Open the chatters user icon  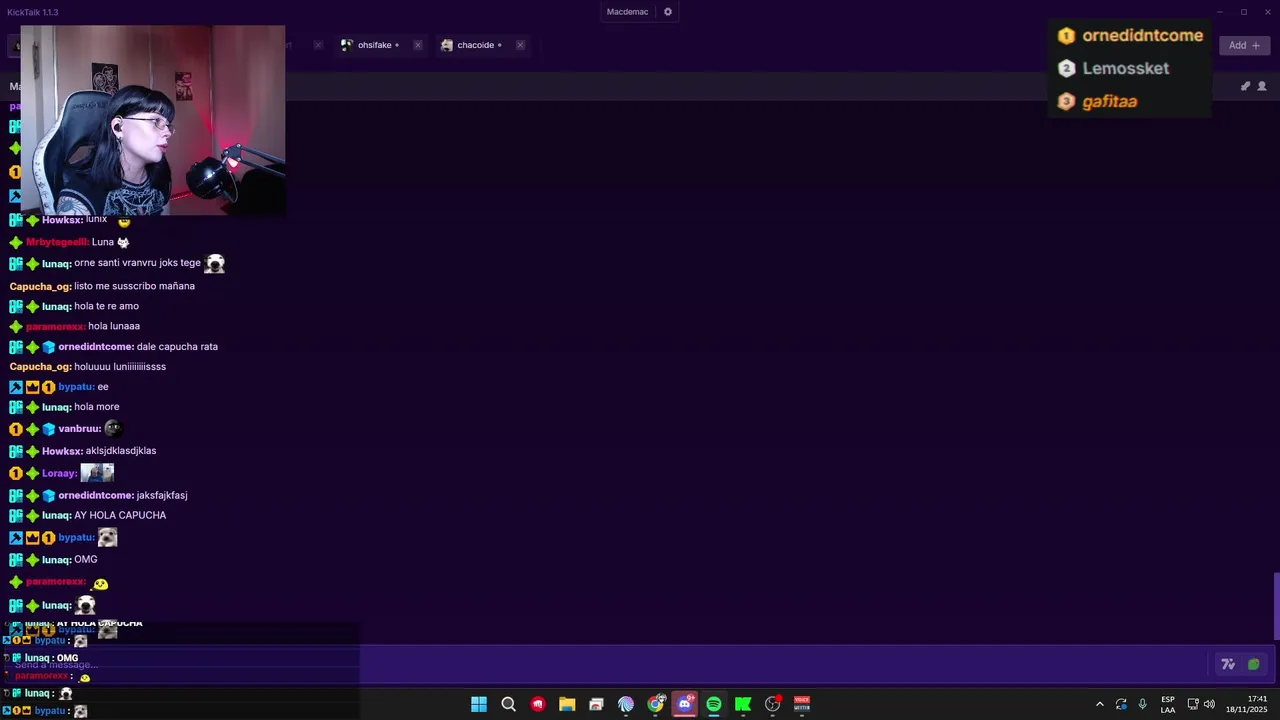click(1262, 86)
